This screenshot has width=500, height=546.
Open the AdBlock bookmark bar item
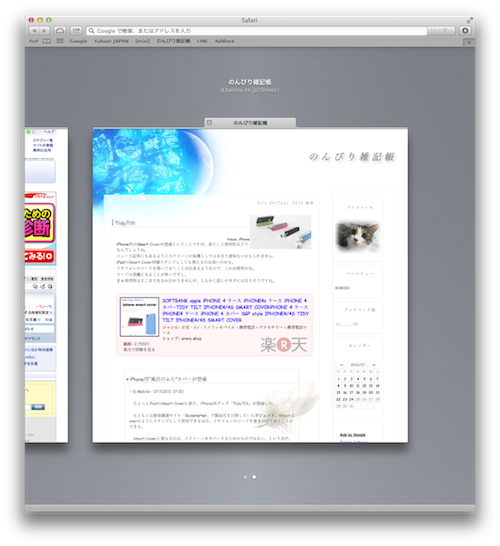224,41
